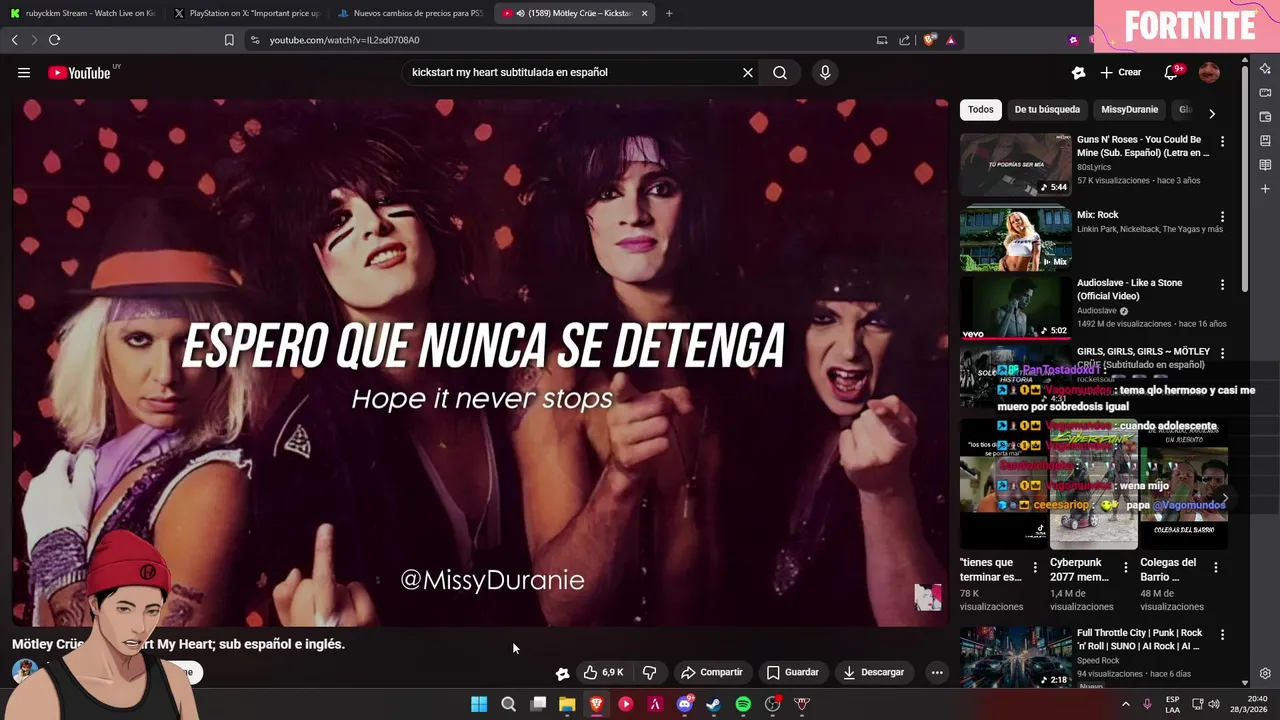Bookmark this page in address bar
The width and height of the screenshot is (1280, 720).
[229, 40]
